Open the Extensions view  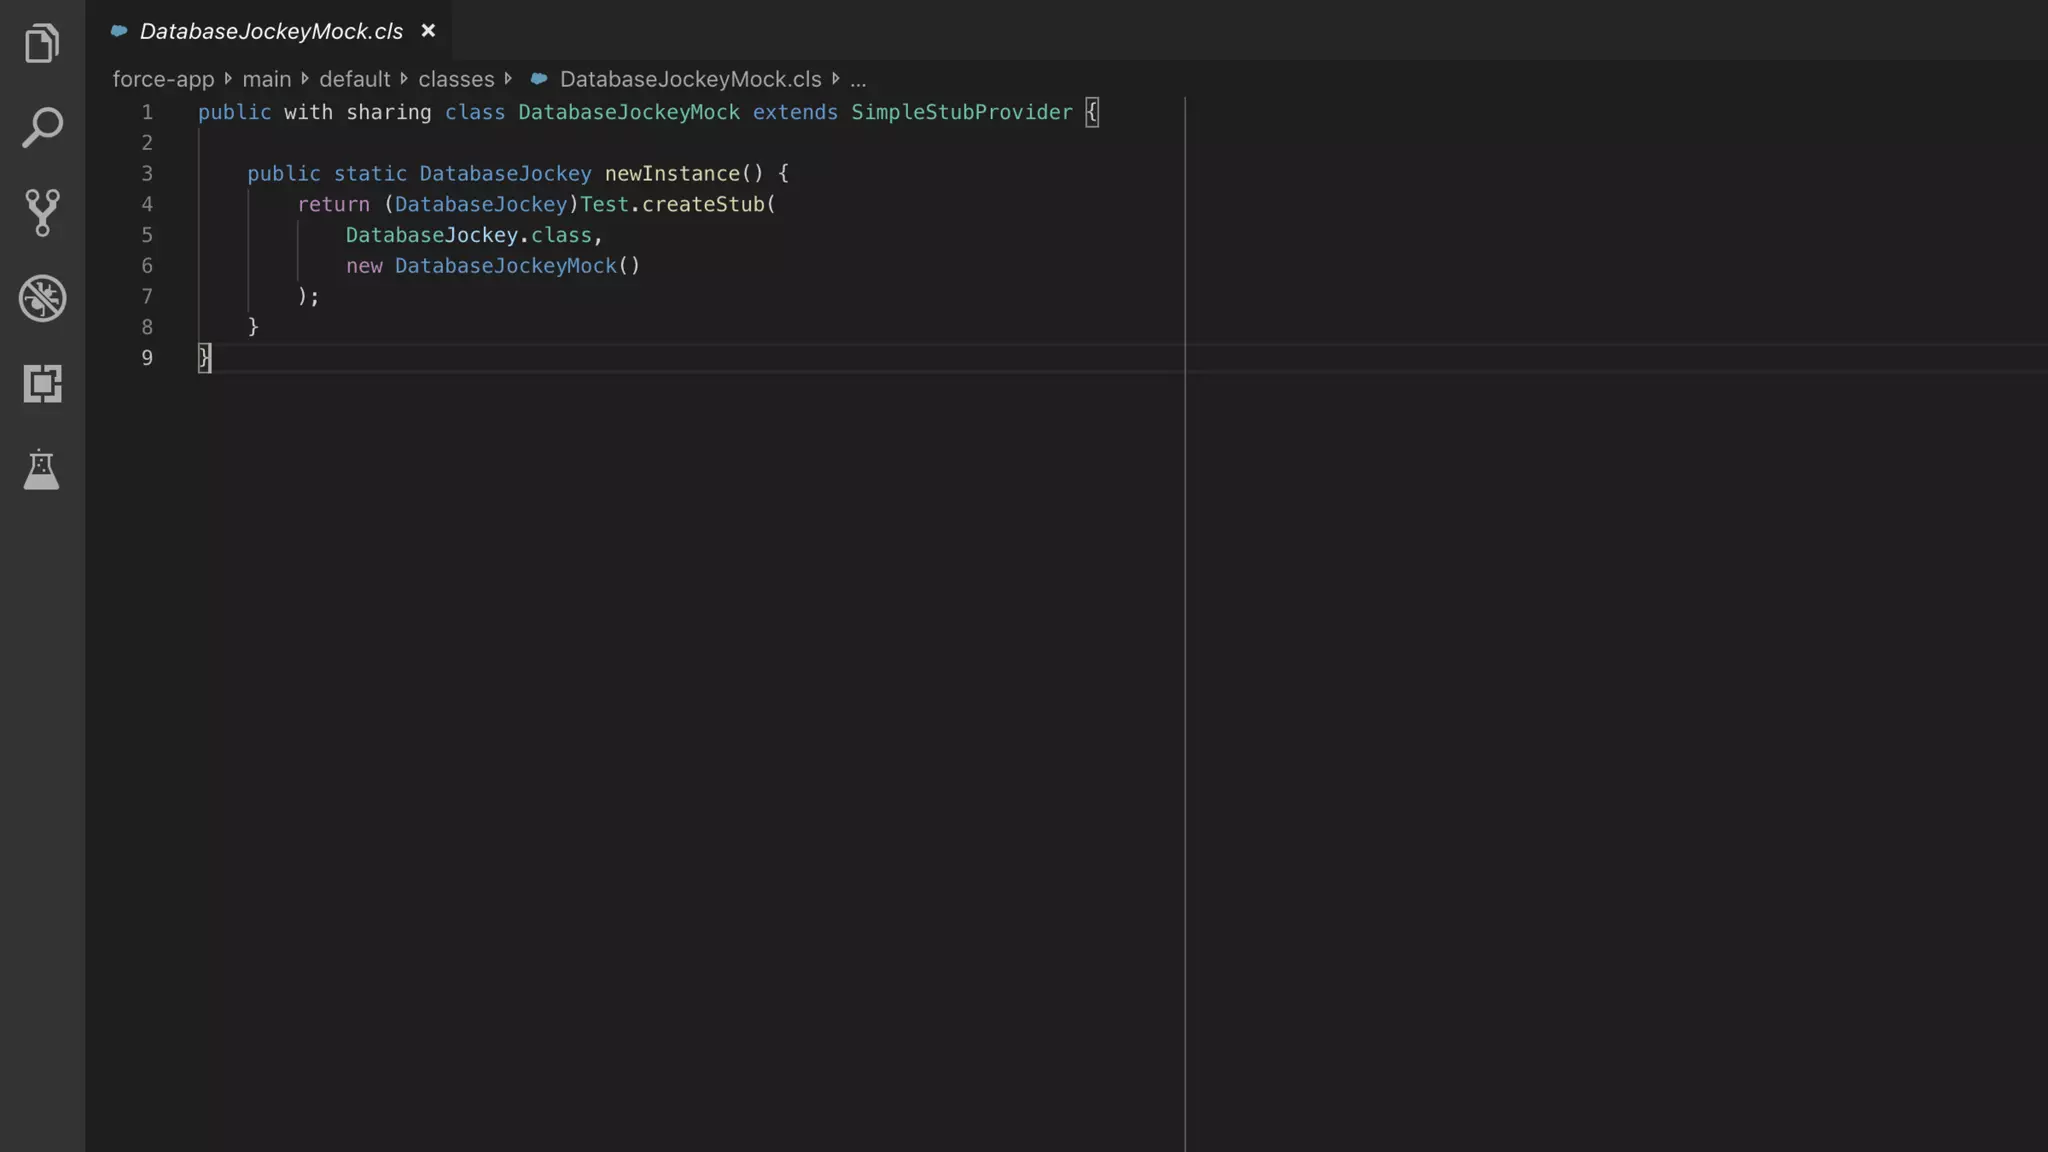tap(42, 384)
